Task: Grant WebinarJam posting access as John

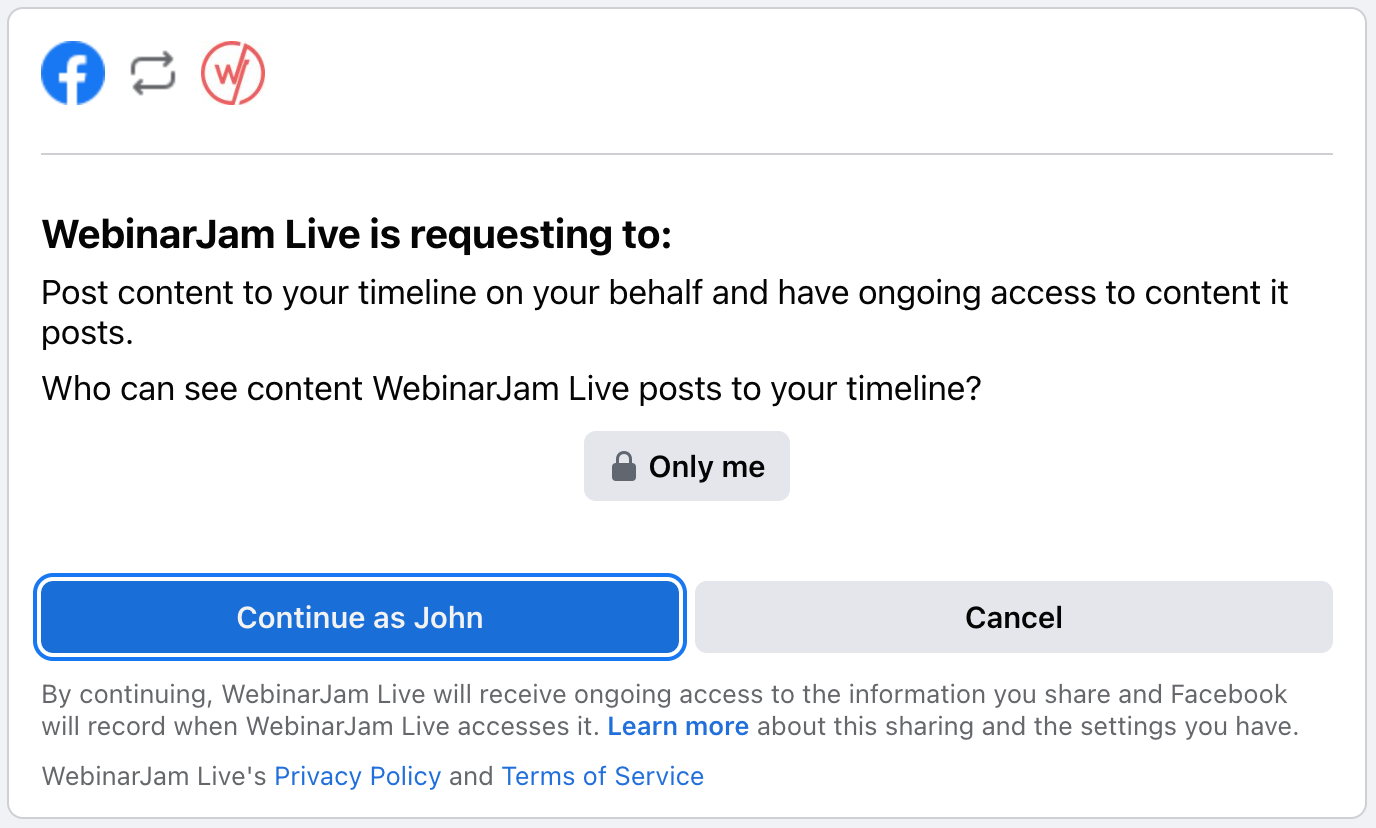Action: [358, 617]
